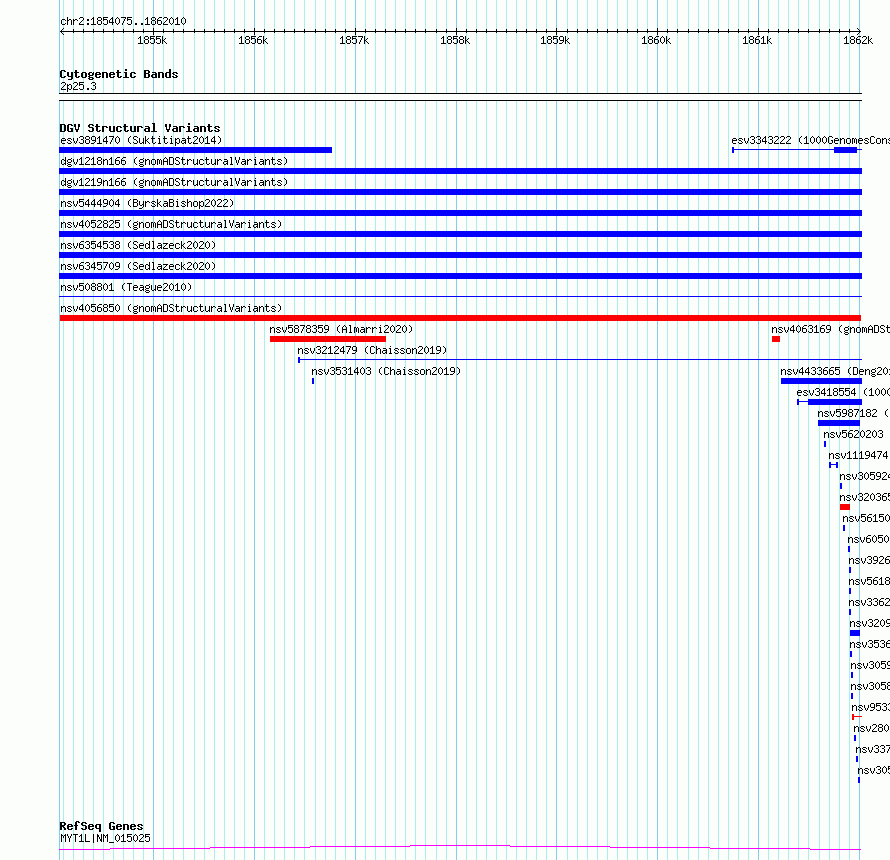
Task: Select nsv5878359 (Almarri2020) label
Action: [341, 329]
